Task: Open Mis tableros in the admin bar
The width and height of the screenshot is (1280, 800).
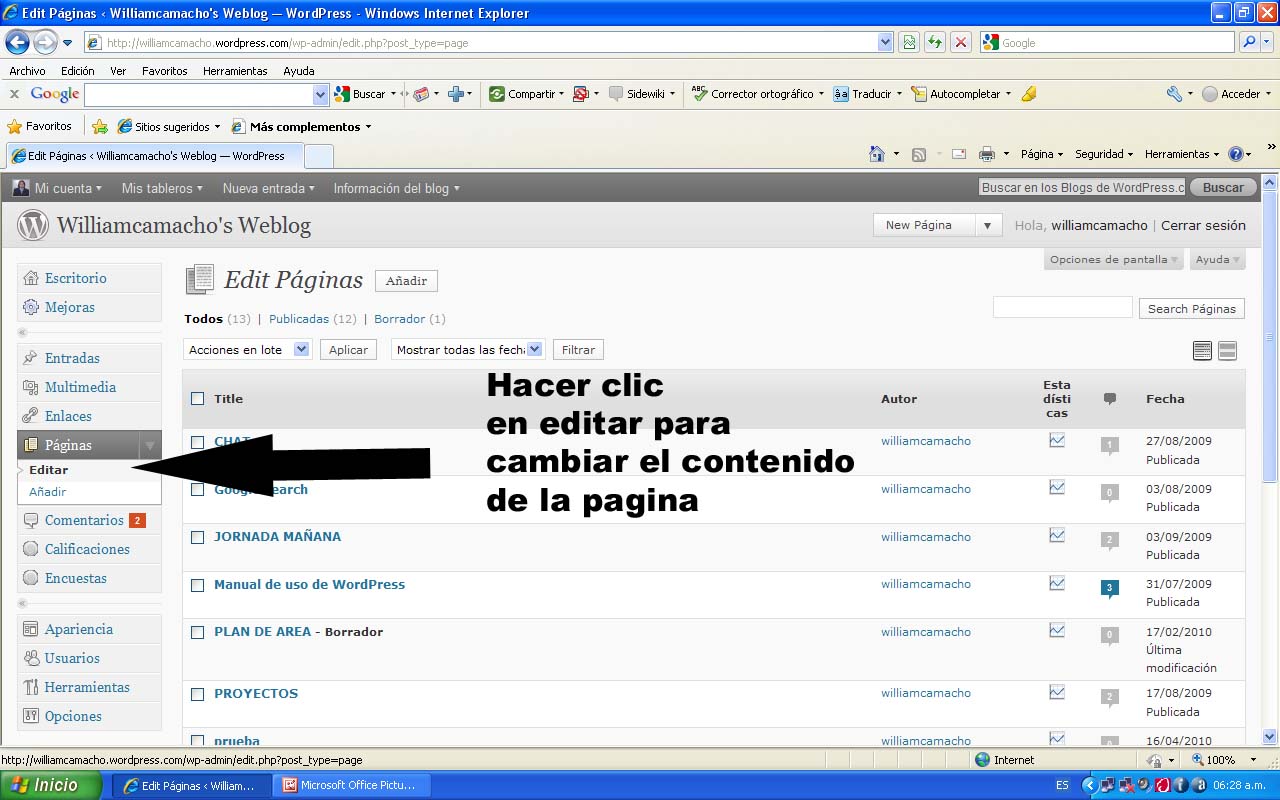Action: coord(161,188)
